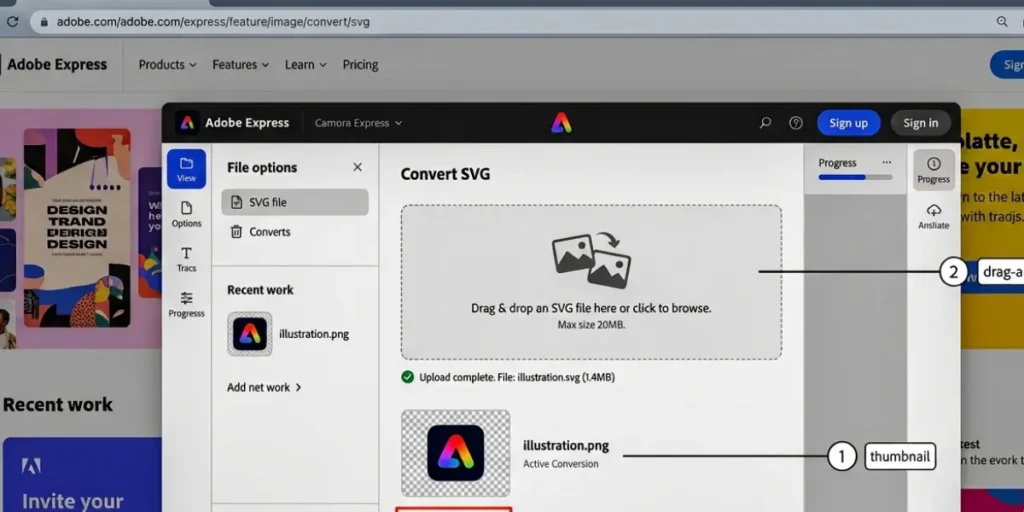Click the Convert SVG heading
The height and width of the screenshot is (512, 1024).
[445, 174]
